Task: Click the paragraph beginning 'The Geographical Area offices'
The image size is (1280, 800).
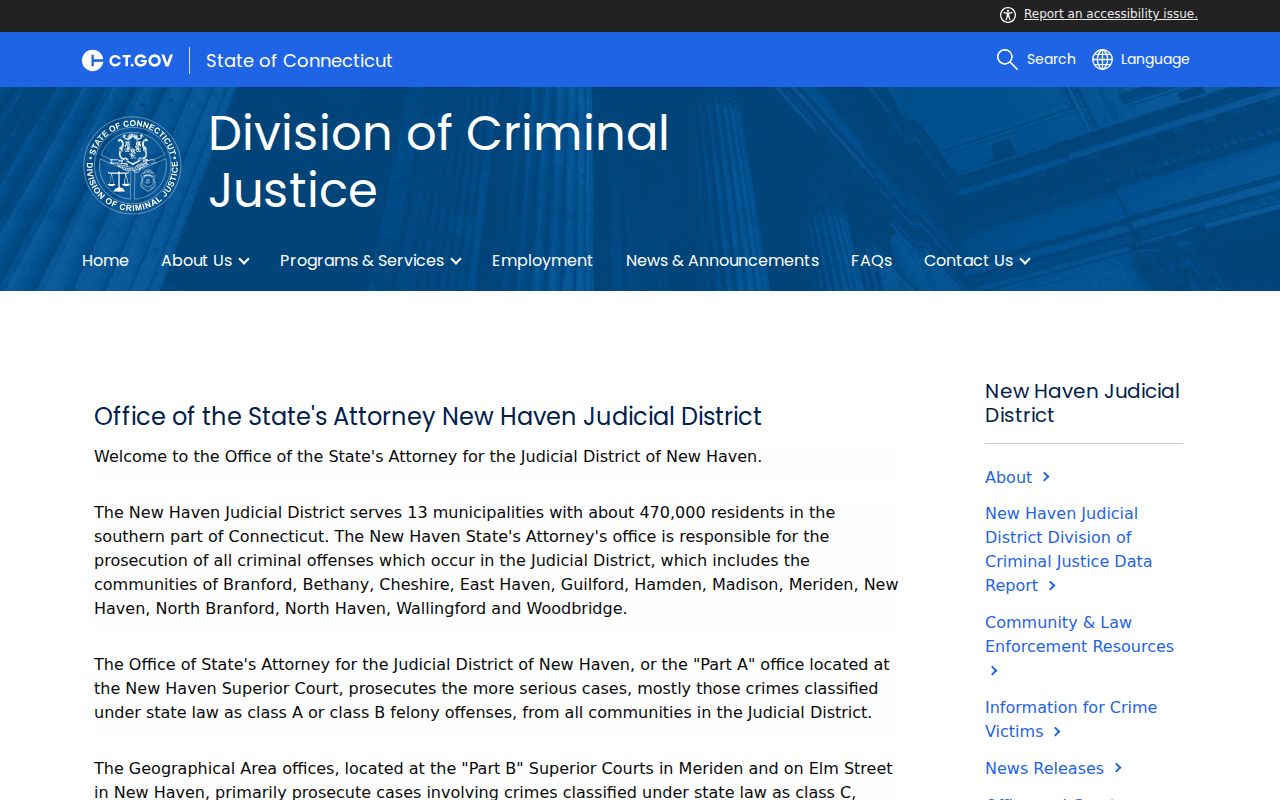Action: pos(494,780)
